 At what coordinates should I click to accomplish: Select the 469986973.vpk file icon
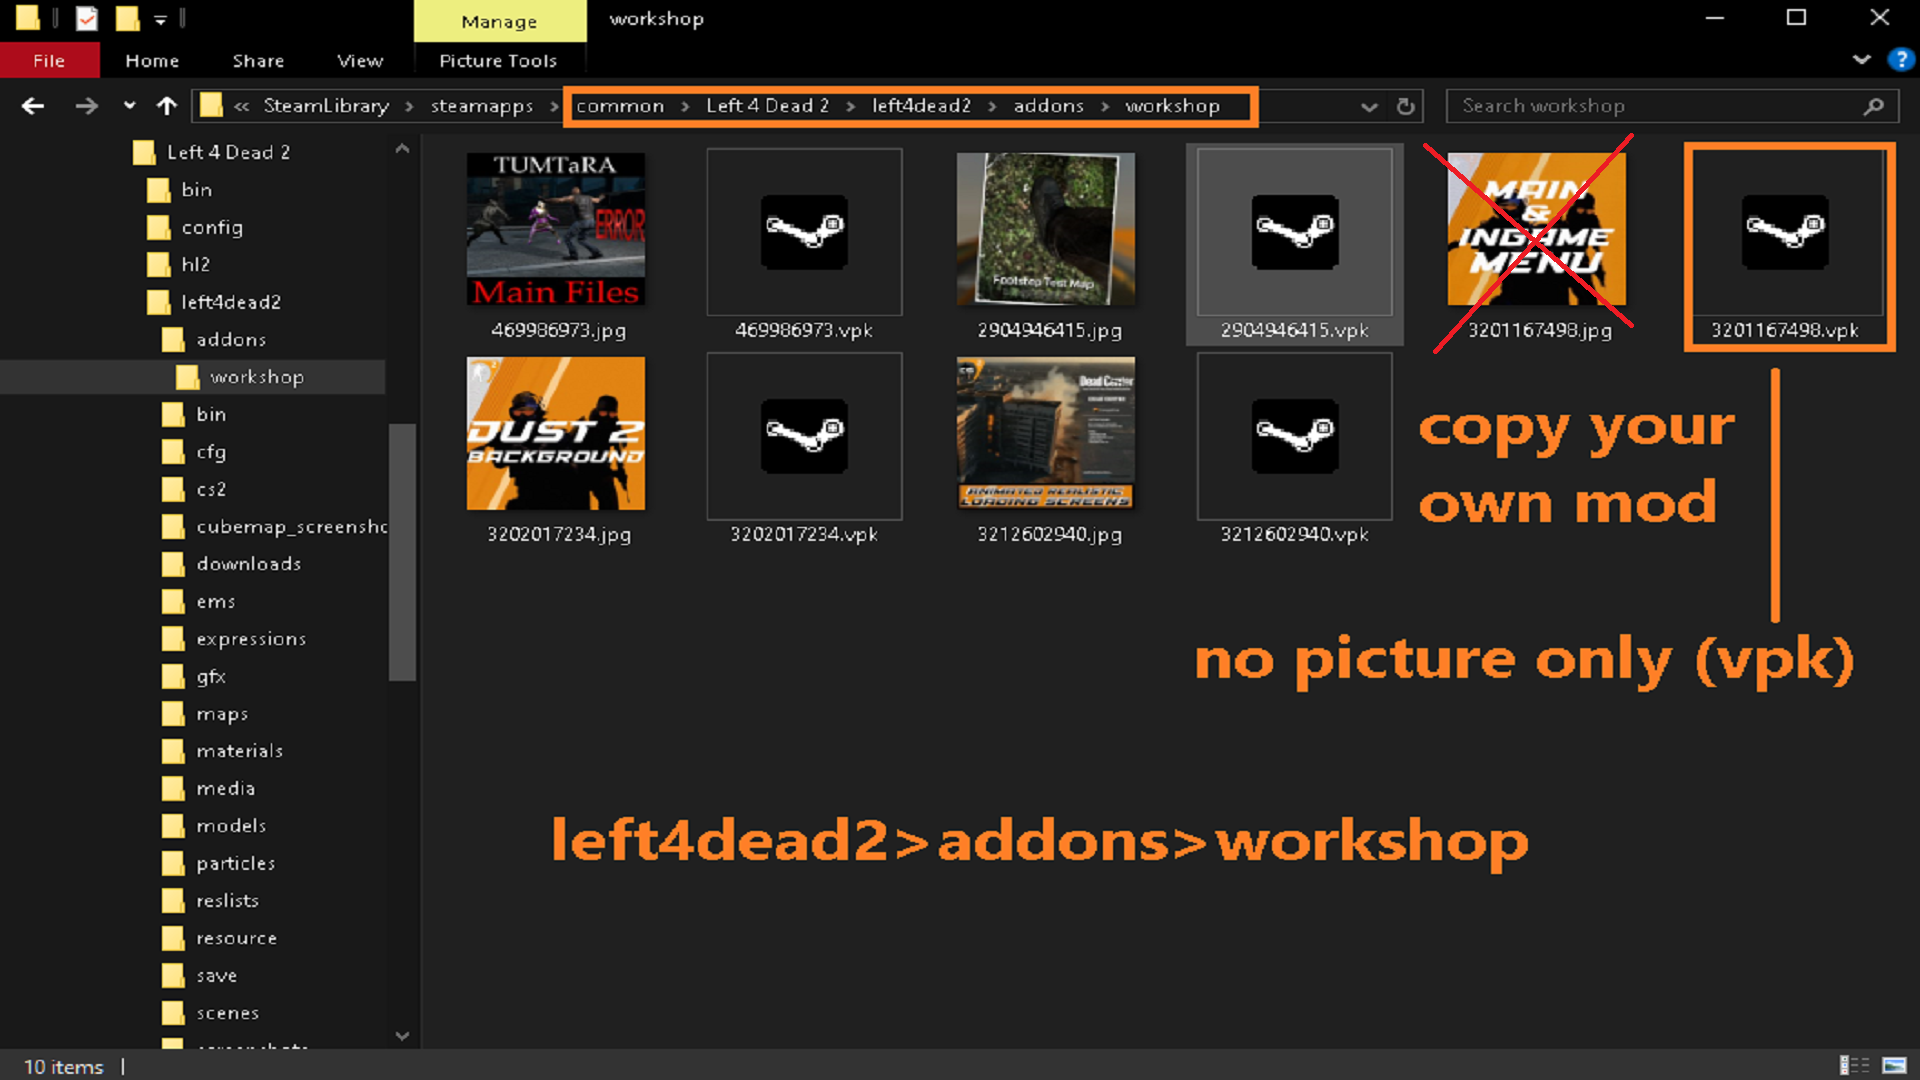(x=804, y=233)
